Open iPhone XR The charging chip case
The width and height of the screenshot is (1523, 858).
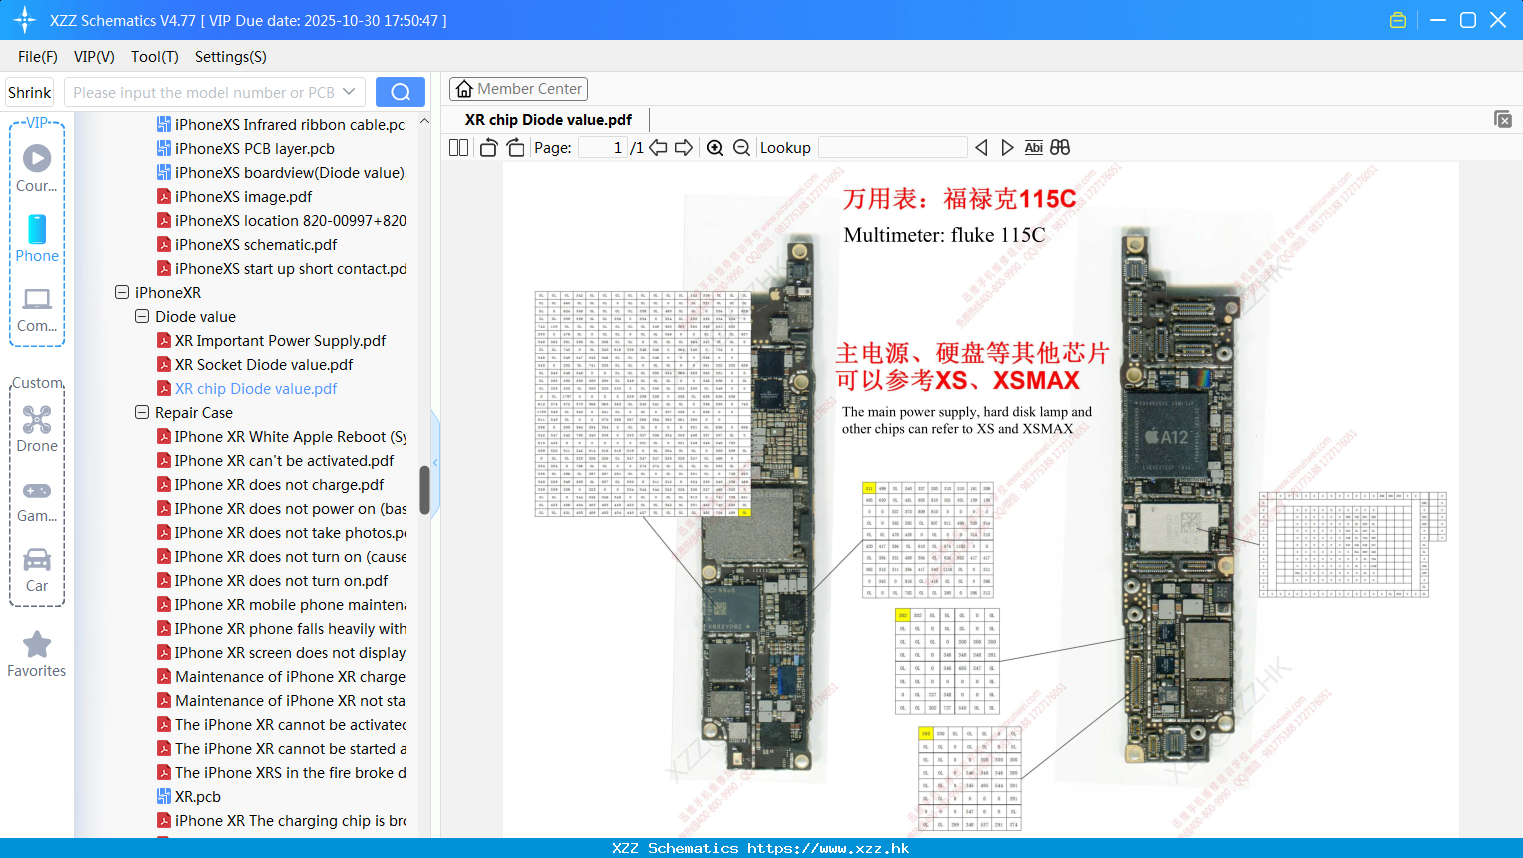tap(290, 820)
